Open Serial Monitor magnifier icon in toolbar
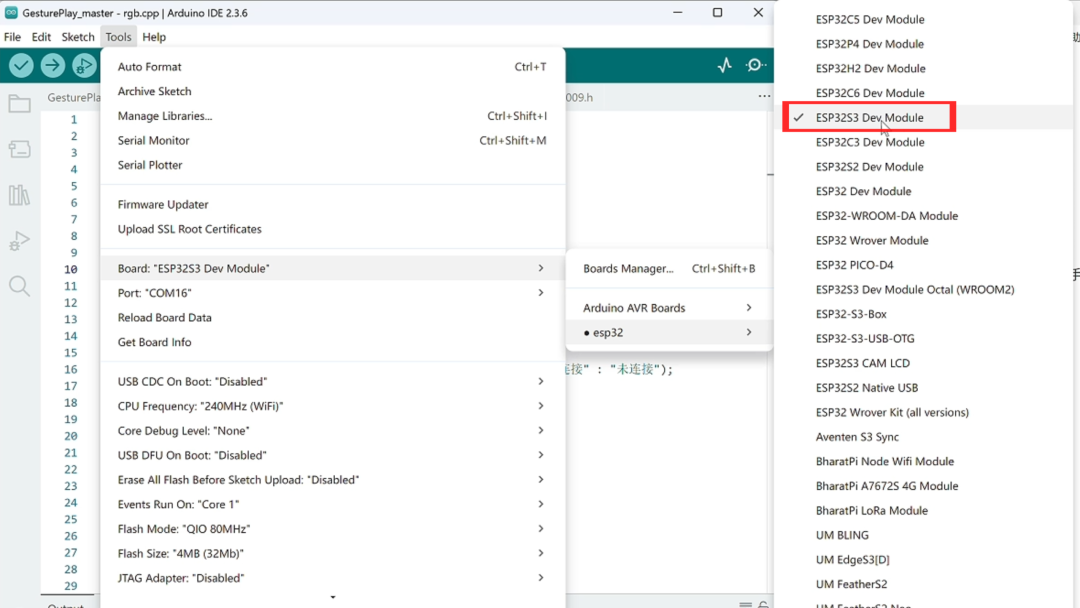This screenshot has width=1080, height=608. [756, 65]
